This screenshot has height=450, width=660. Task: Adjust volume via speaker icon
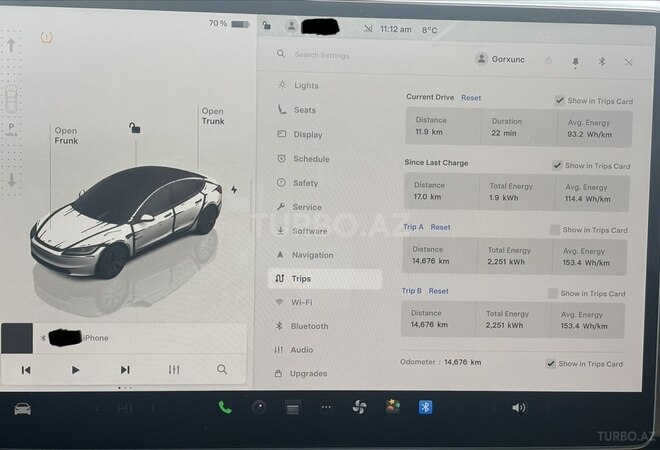(519, 408)
